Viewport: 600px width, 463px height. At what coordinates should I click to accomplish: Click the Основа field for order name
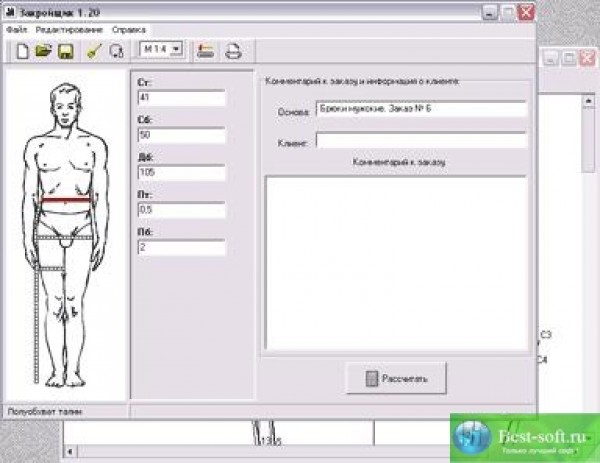[x=421, y=109]
